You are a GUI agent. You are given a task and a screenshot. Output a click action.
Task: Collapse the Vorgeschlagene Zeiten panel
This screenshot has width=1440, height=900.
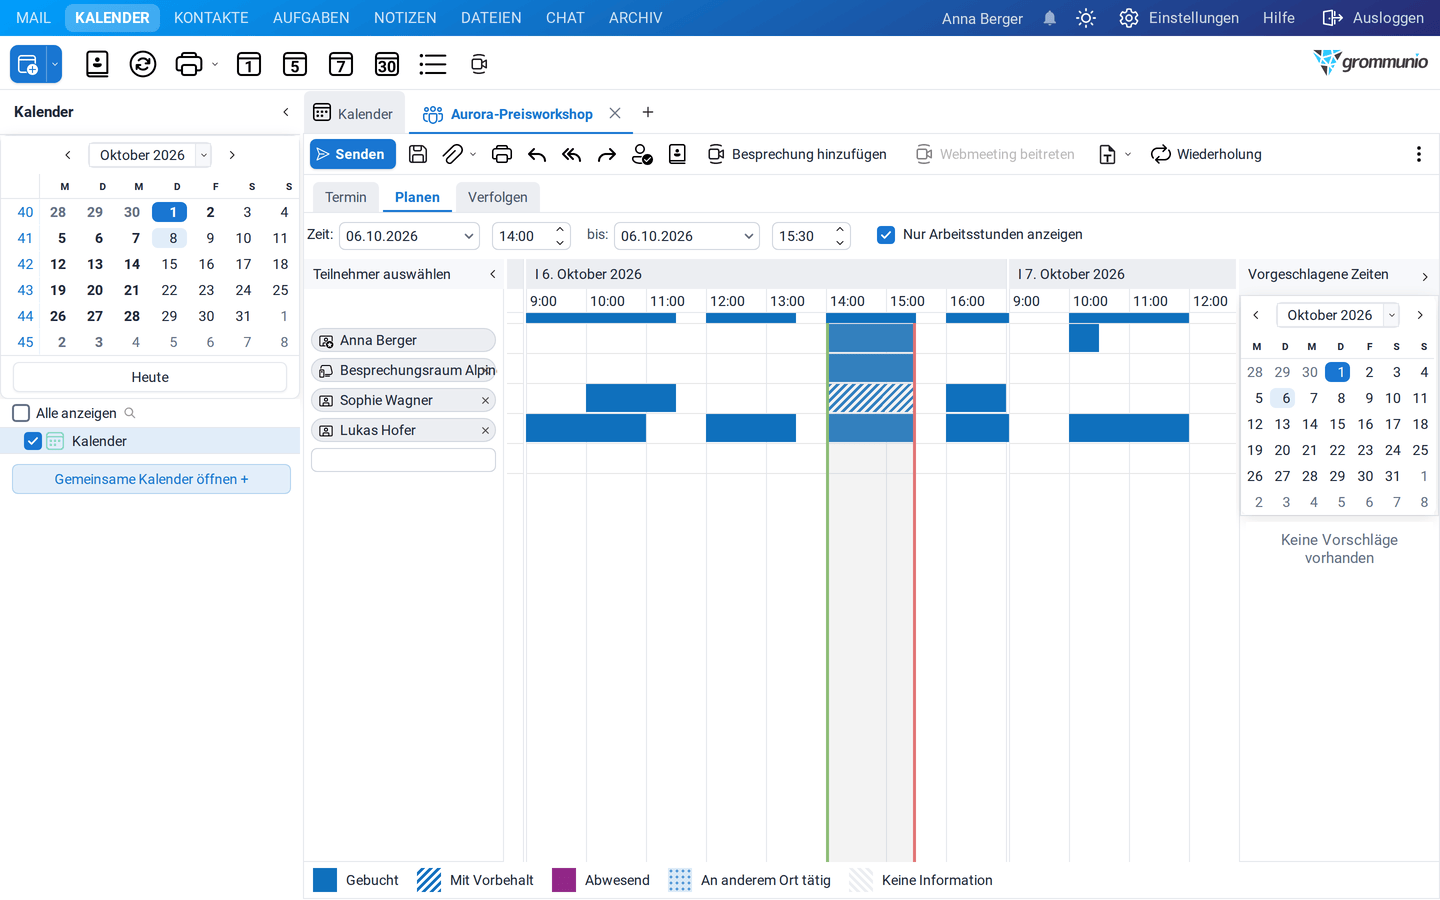pos(1425,276)
